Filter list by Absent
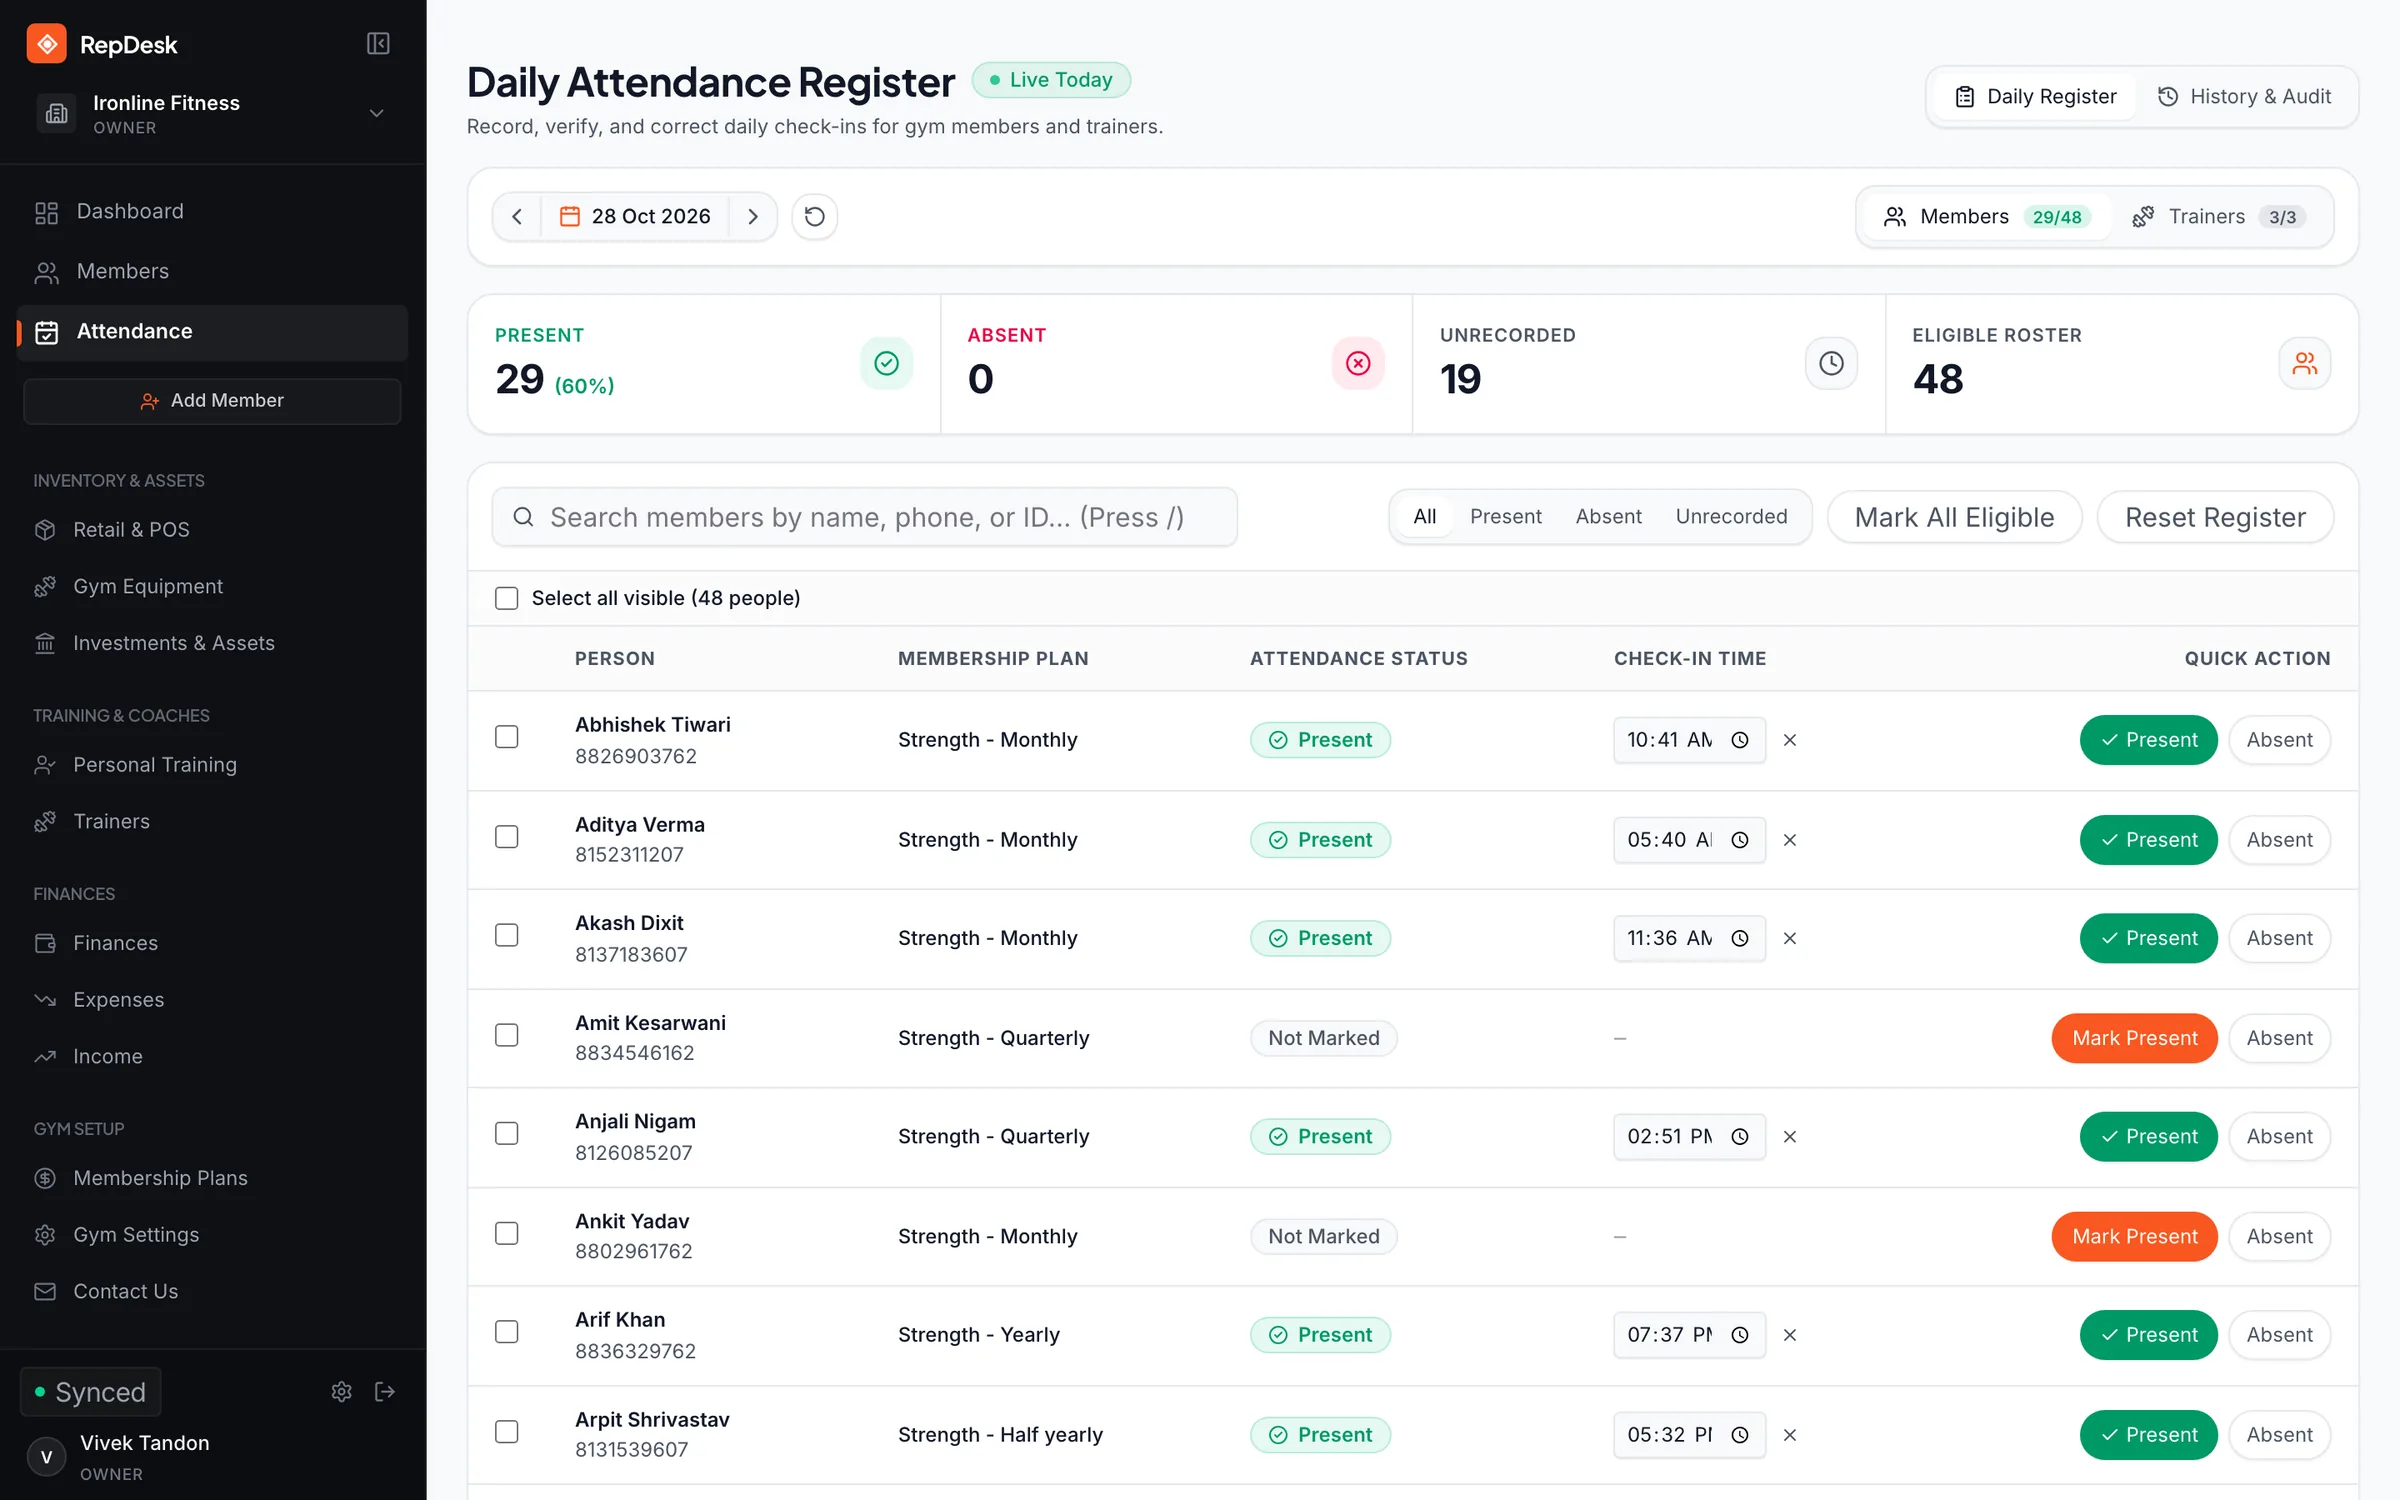 click(x=1608, y=516)
